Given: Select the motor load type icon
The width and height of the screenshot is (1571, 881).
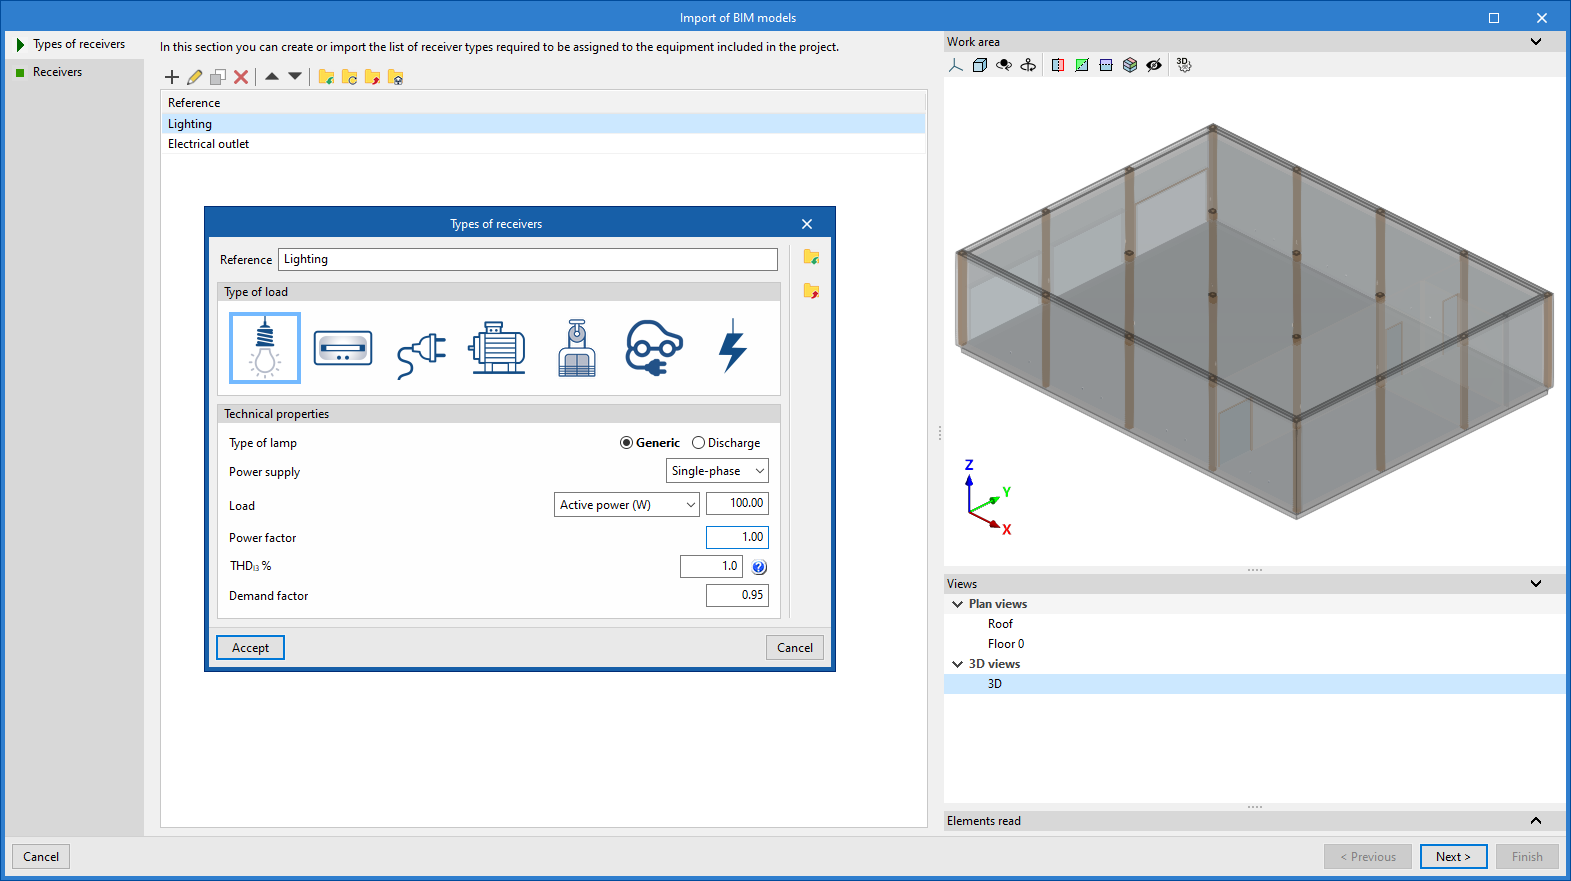Looking at the screenshot, I should pyautogui.click(x=497, y=348).
